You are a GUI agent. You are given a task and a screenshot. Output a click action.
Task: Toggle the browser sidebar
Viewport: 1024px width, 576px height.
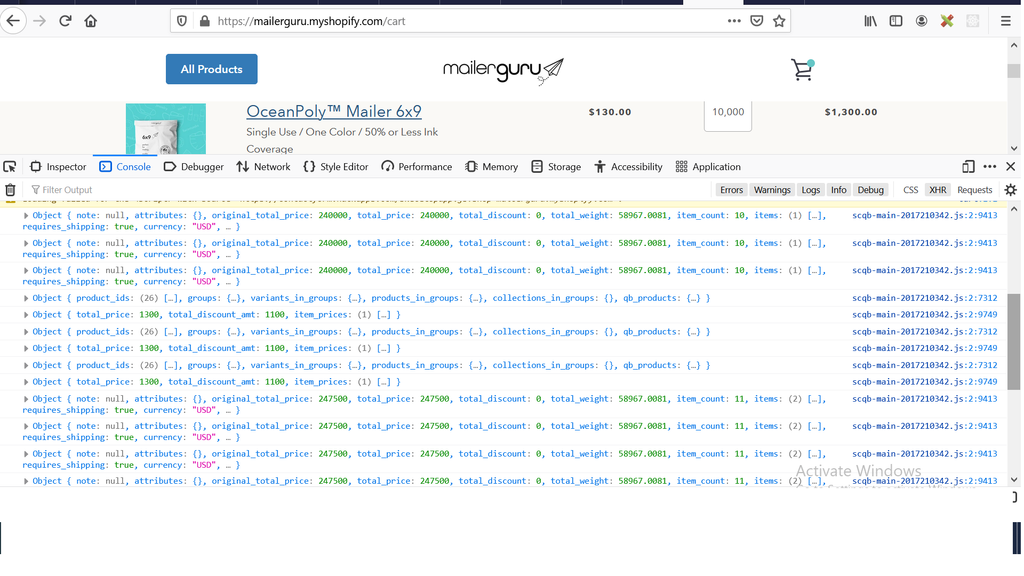click(896, 21)
